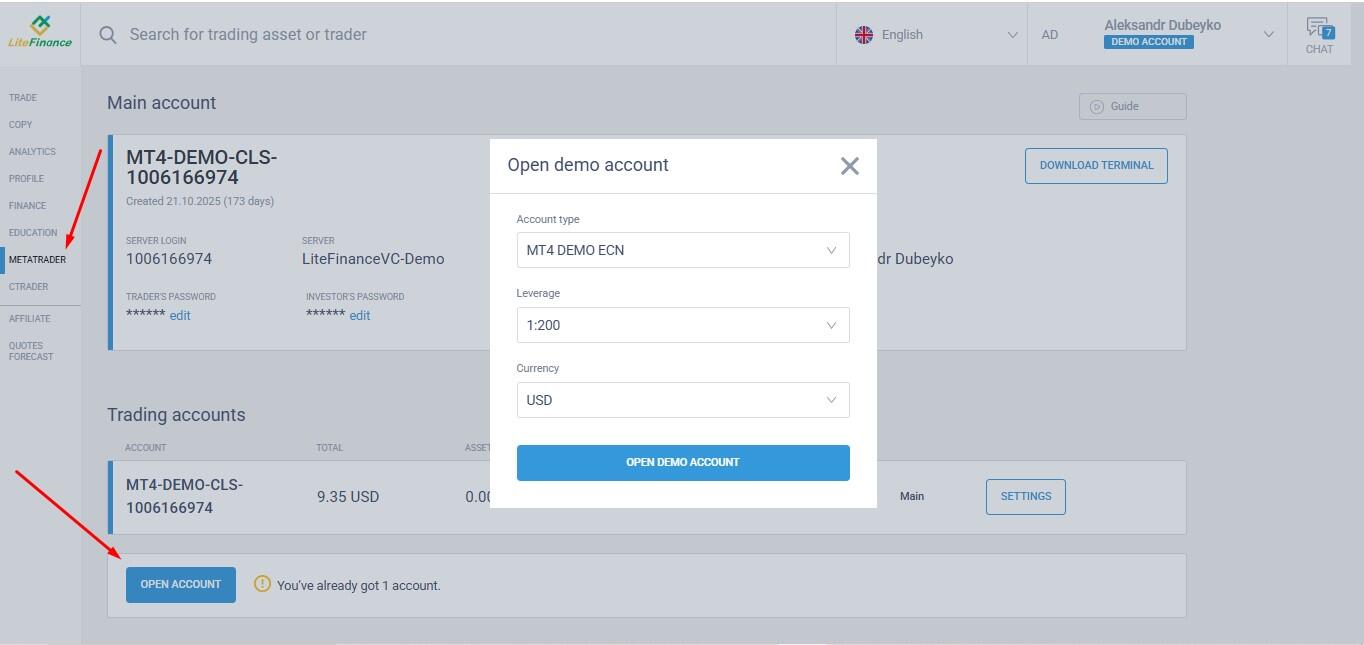Click the LiteFinance logo
This screenshot has height=645, width=1364.
pyautogui.click(x=40, y=31)
